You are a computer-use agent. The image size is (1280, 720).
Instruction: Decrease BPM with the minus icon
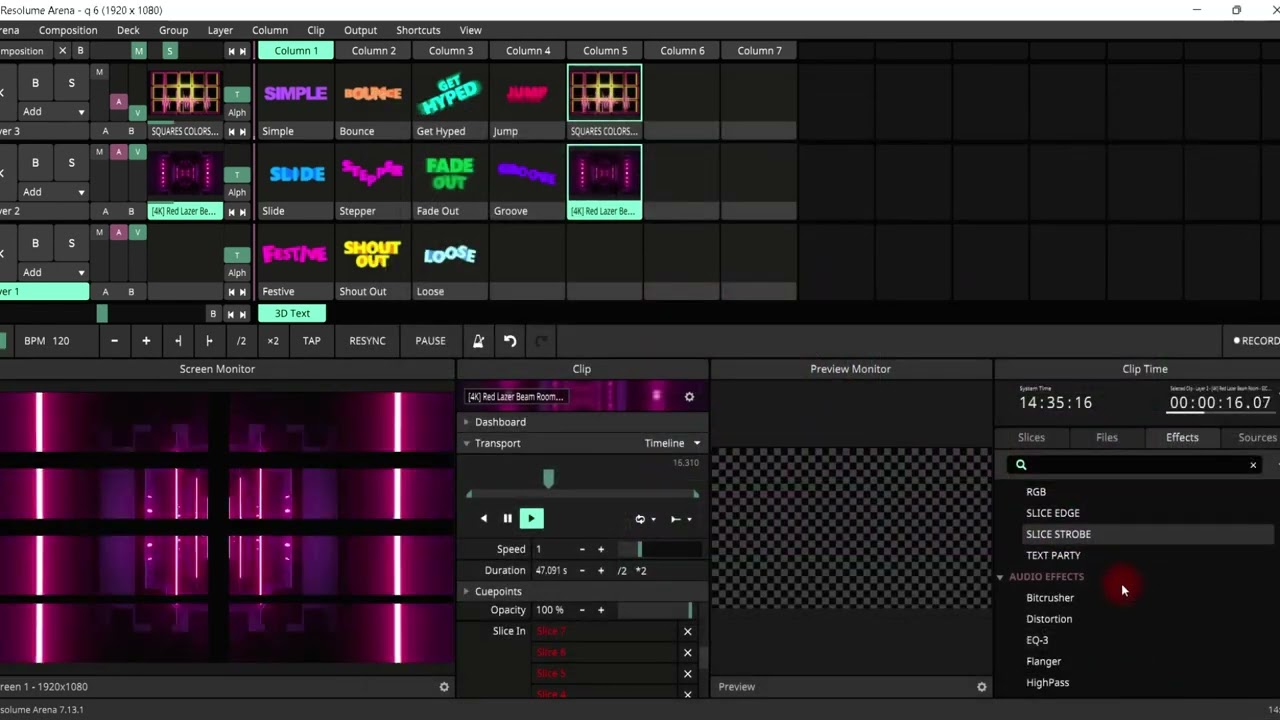(114, 341)
